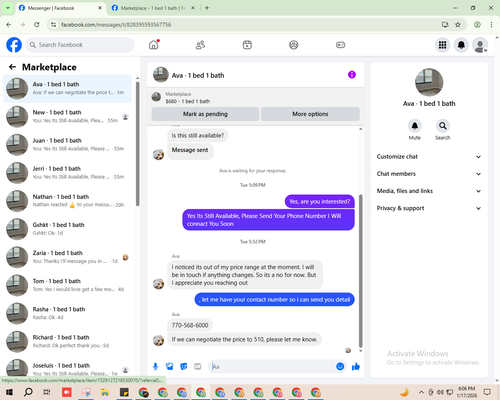Open the emoji picker in message box

click(340, 366)
